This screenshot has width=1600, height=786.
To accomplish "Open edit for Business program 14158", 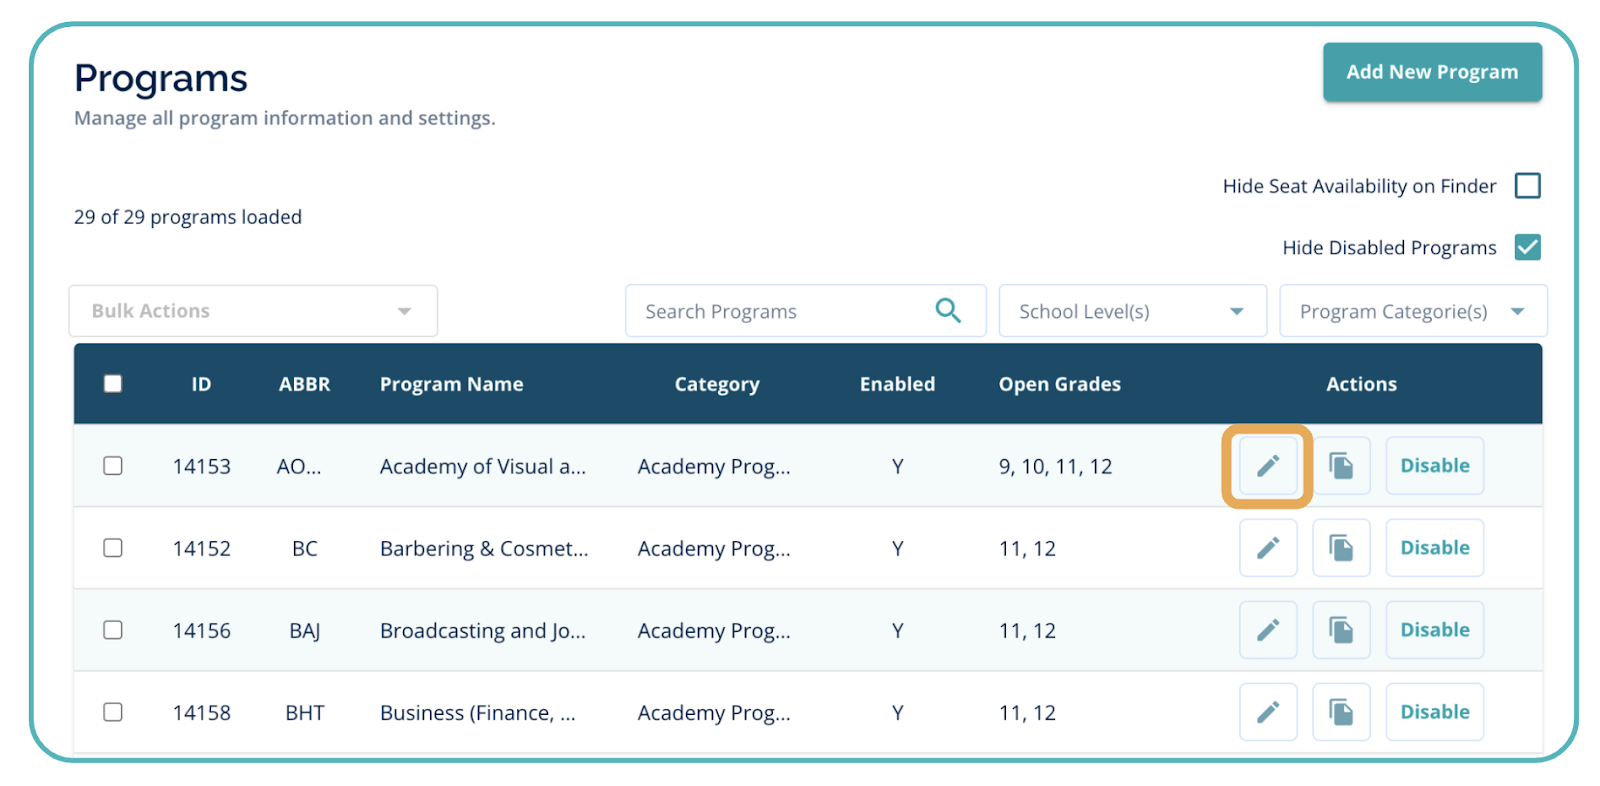I will click(1267, 712).
